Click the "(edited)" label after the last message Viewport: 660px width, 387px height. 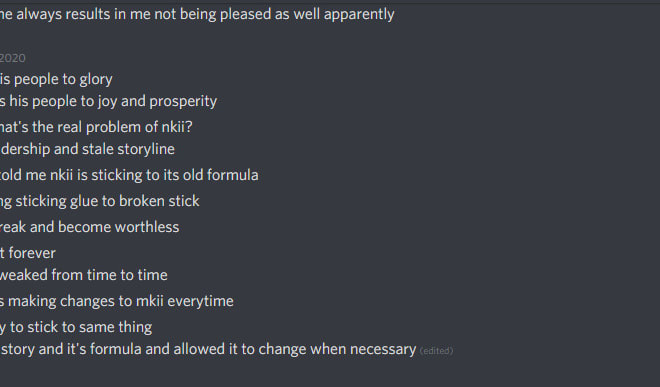[436, 350]
